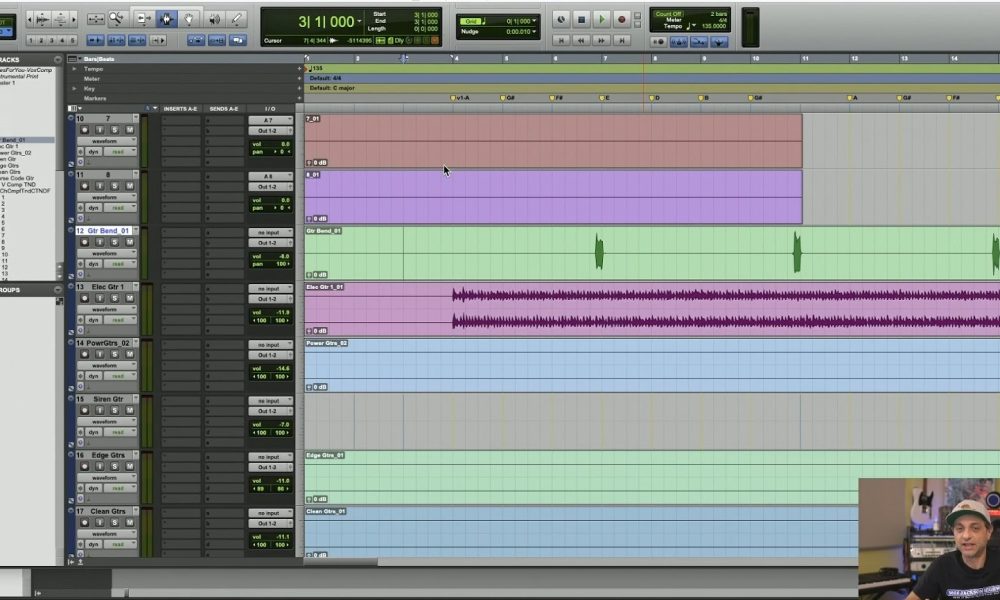Viewport: 1000px width, 600px height.
Task: Select zoom preset 3
Action: coord(51,40)
